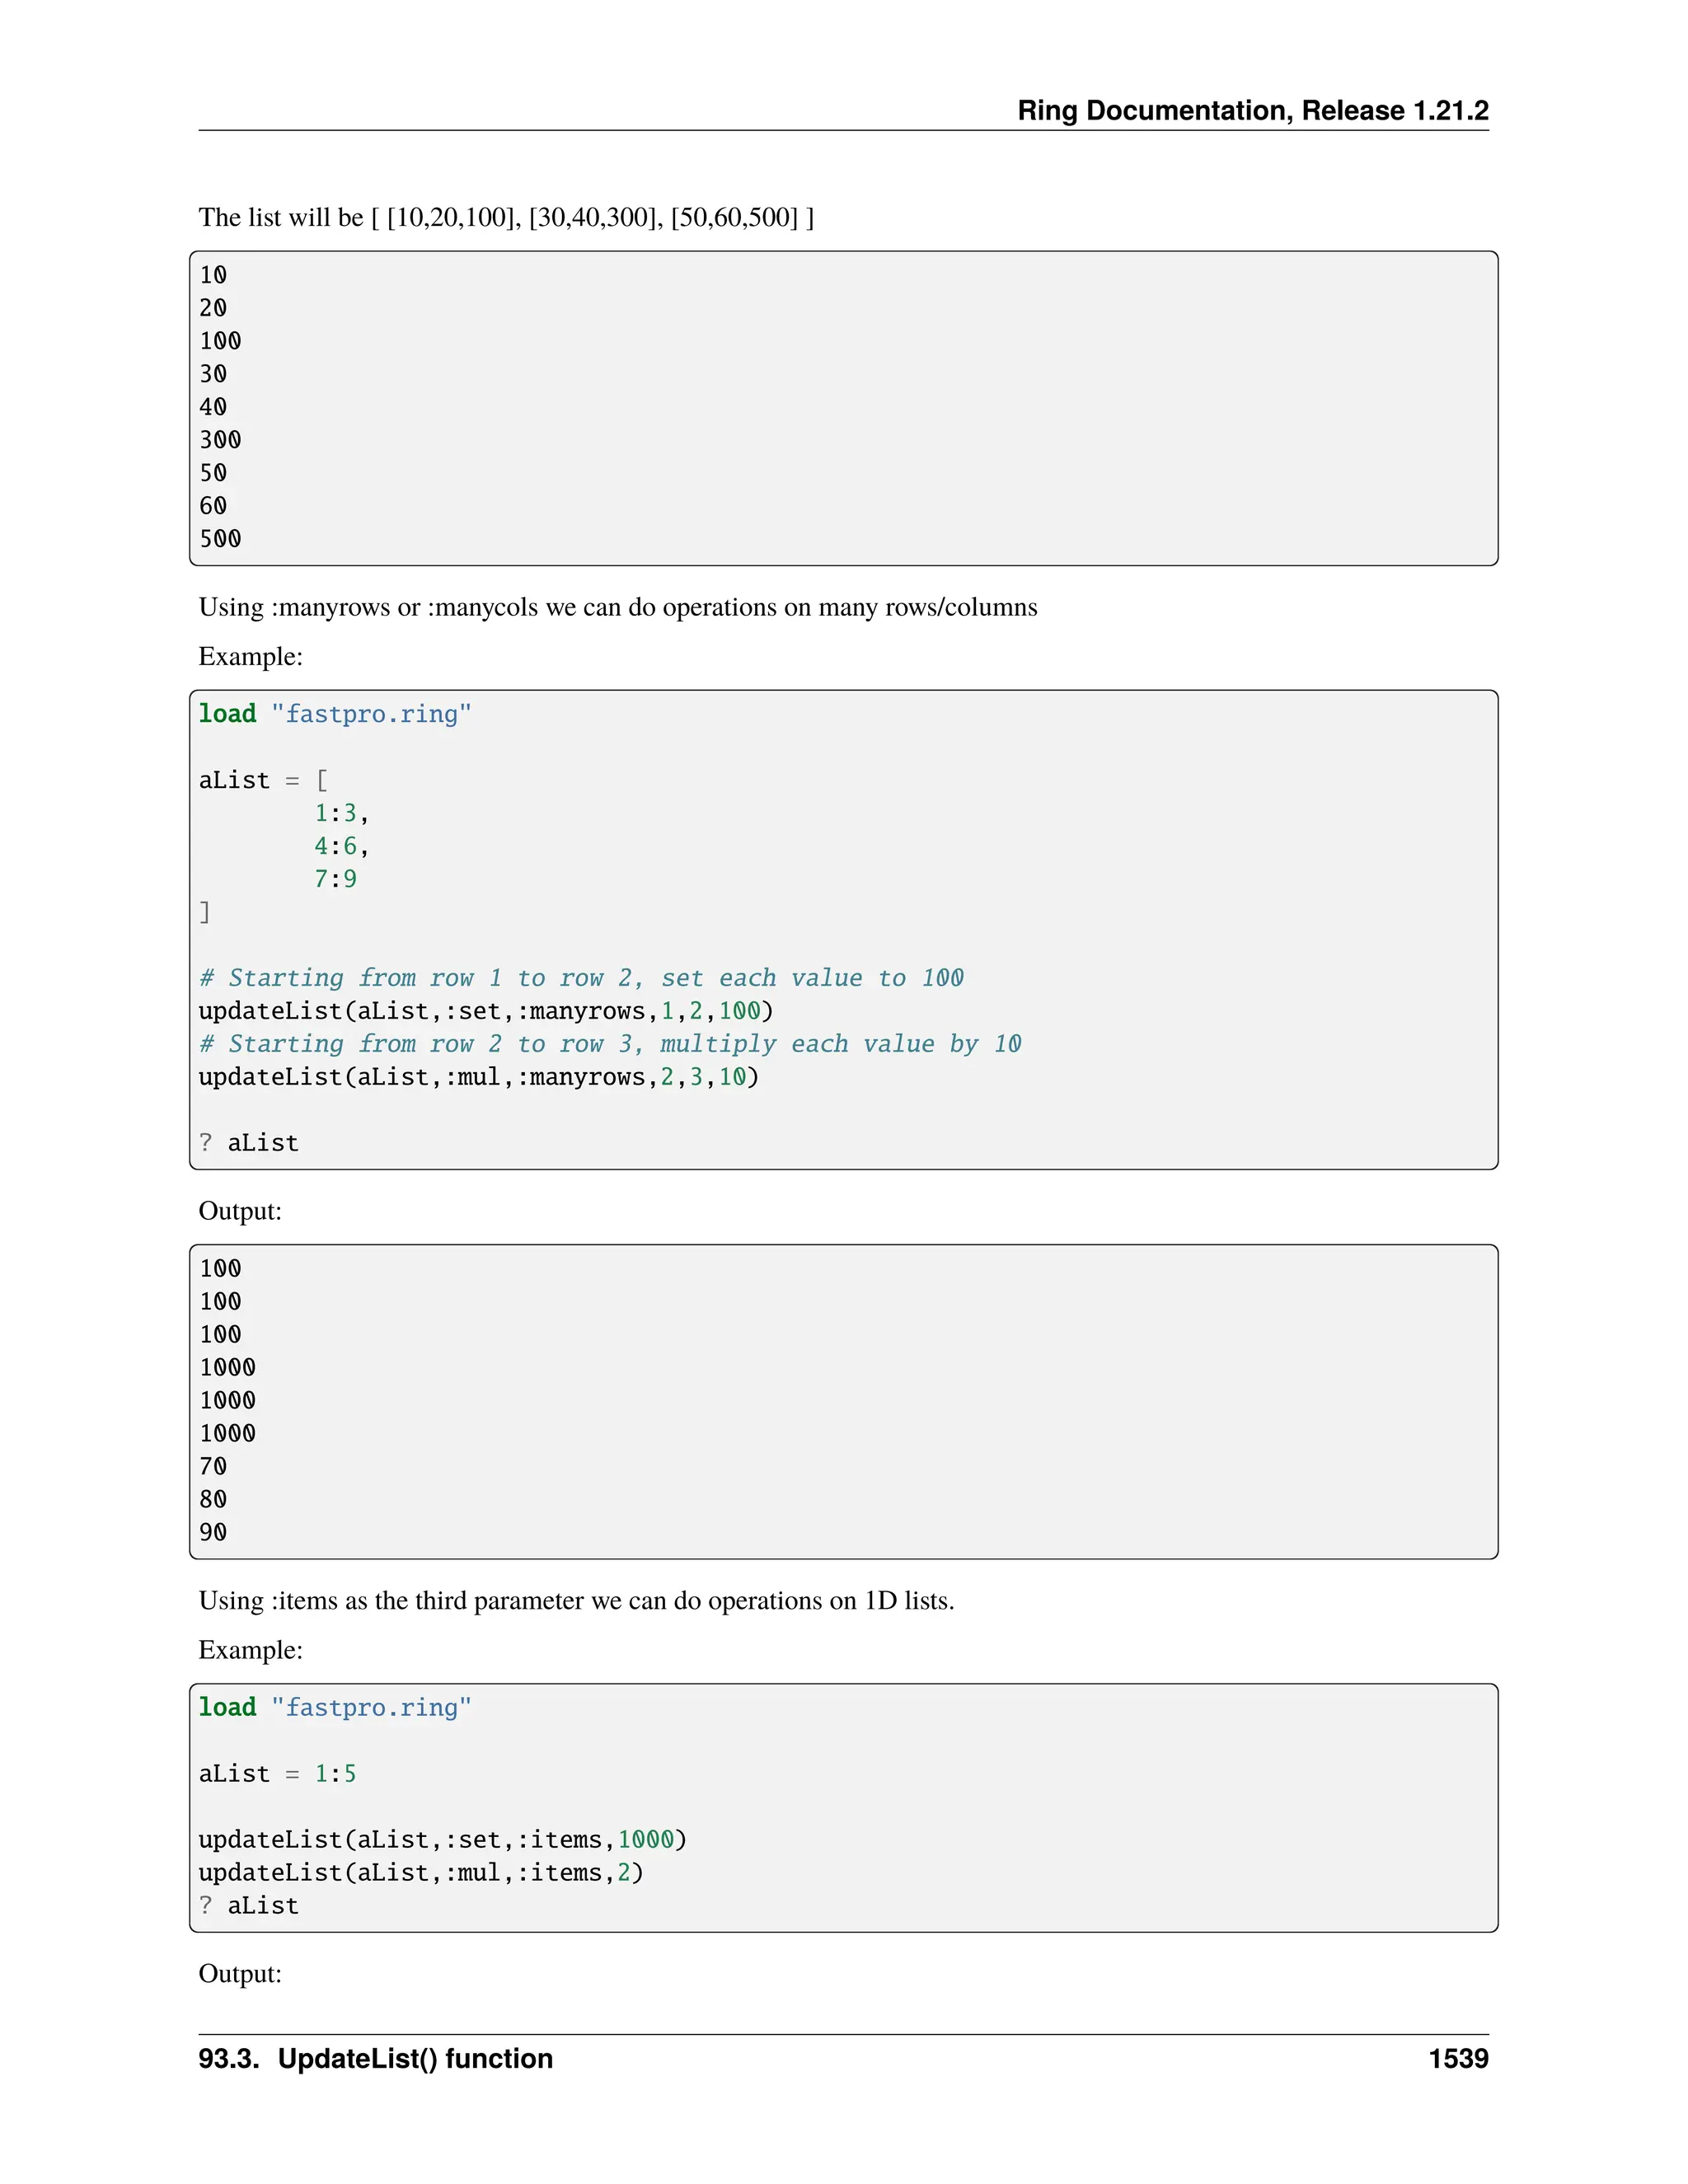The width and height of the screenshot is (1688, 2184).
Task: Click the sentence about :items third parameter
Action: tap(576, 1600)
